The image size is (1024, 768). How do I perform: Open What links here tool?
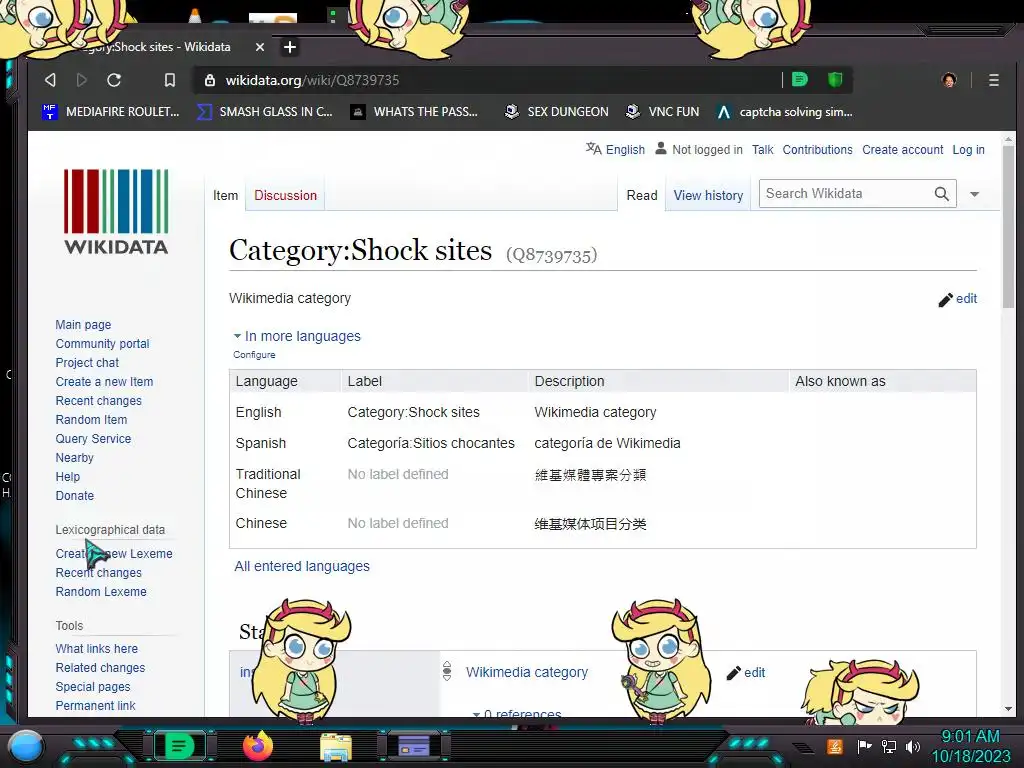click(x=97, y=648)
